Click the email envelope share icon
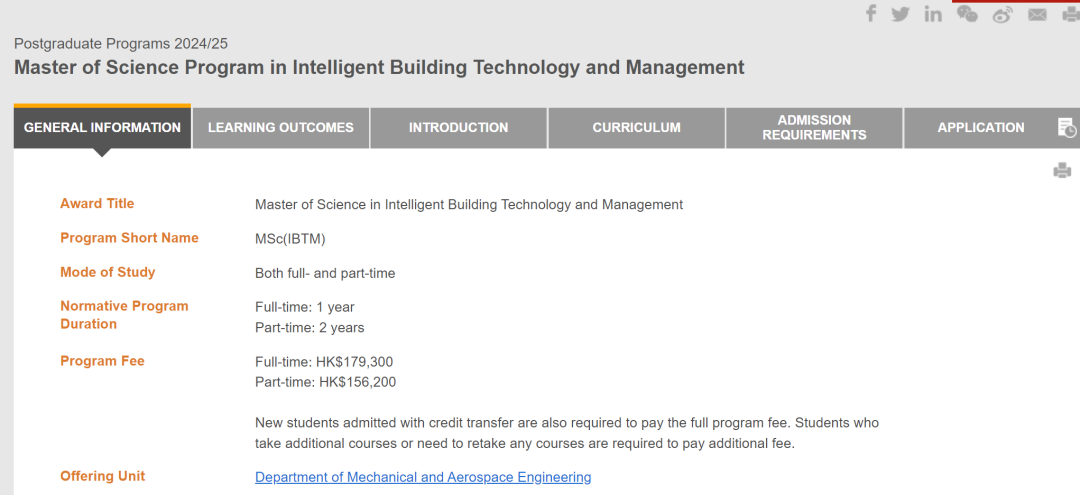Image resolution: width=1080 pixels, height=495 pixels. [1037, 14]
